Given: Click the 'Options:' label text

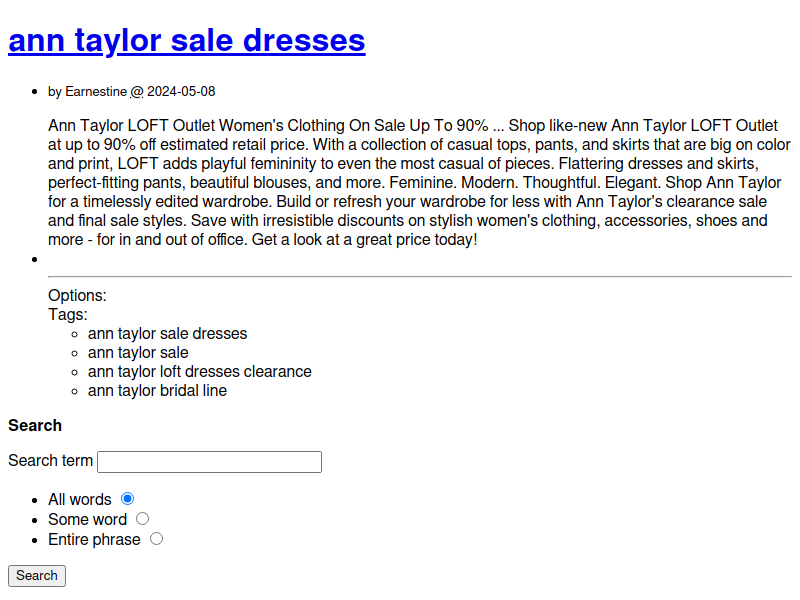Looking at the screenshot, I should pyautogui.click(x=77, y=295).
